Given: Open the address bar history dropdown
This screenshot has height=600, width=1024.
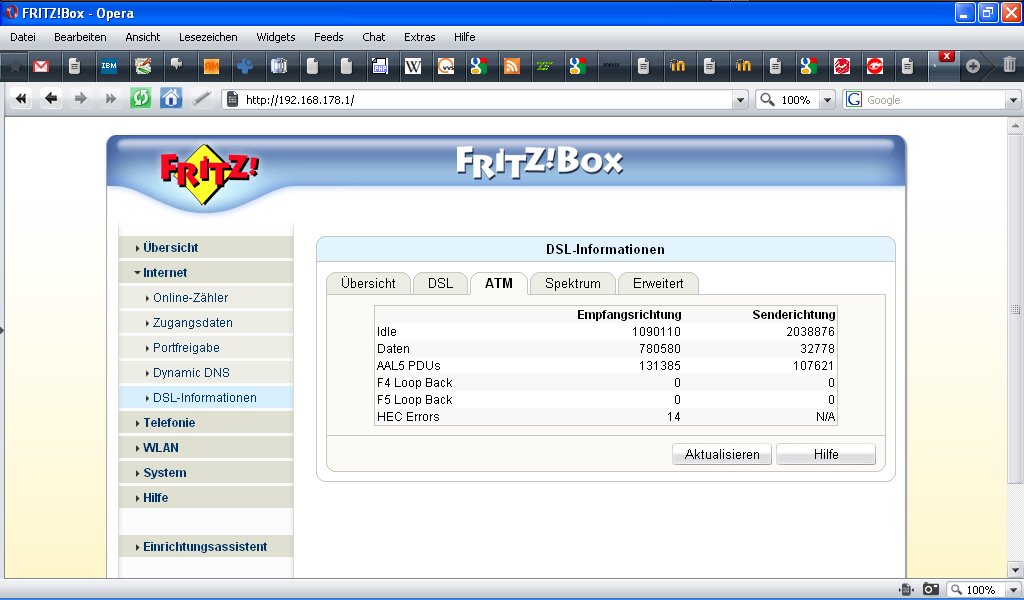Looking at the screenshot, I should (x=740, y=100).
